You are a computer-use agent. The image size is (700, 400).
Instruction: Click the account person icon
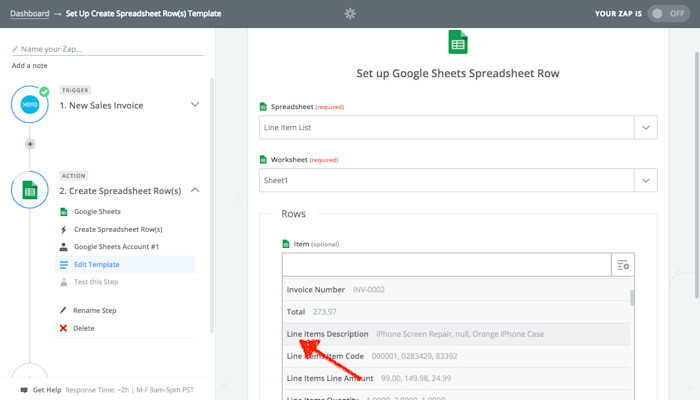(x=63, y=247)
